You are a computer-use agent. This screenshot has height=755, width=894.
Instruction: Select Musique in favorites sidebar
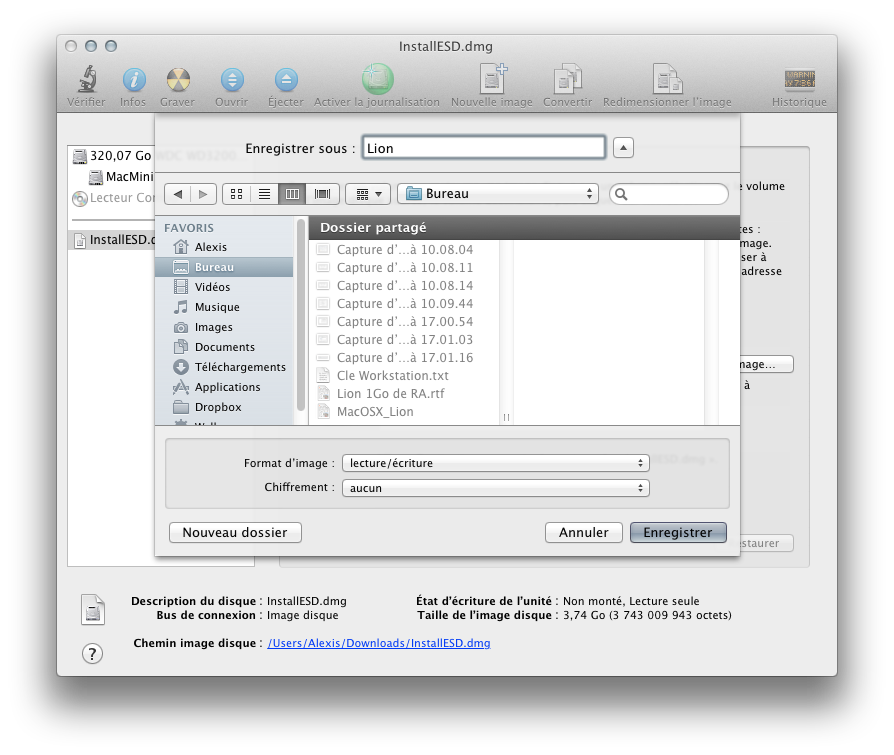click(x=224, y=307)
